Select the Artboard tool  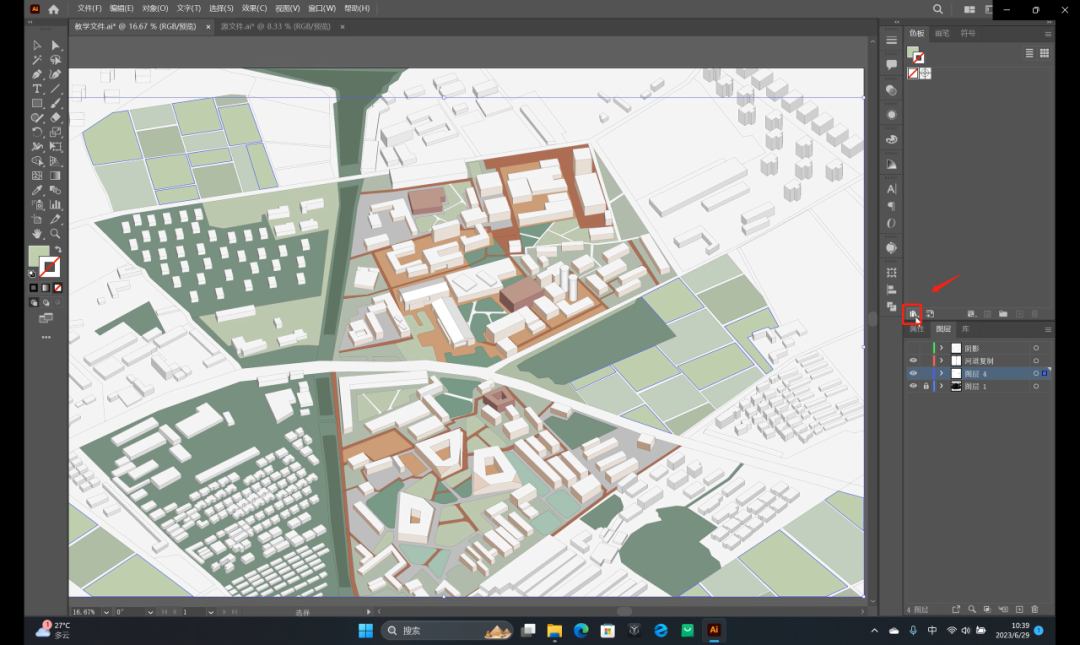37,219
